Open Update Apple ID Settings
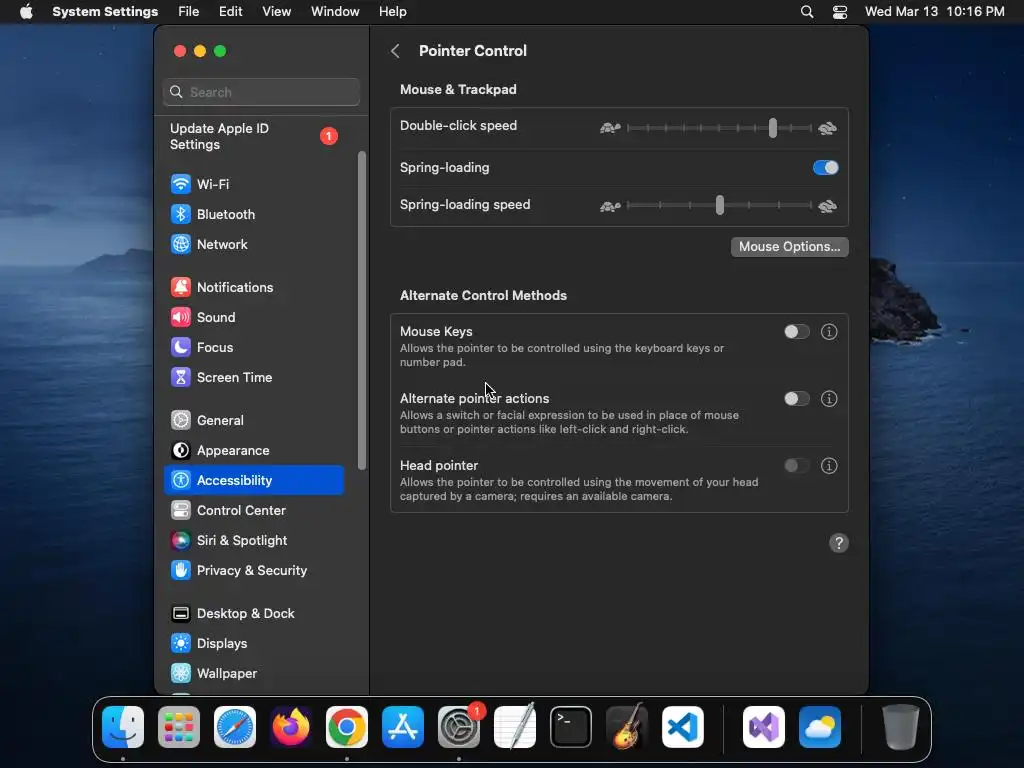This screenshot has width=1024, height=768. 254,136
